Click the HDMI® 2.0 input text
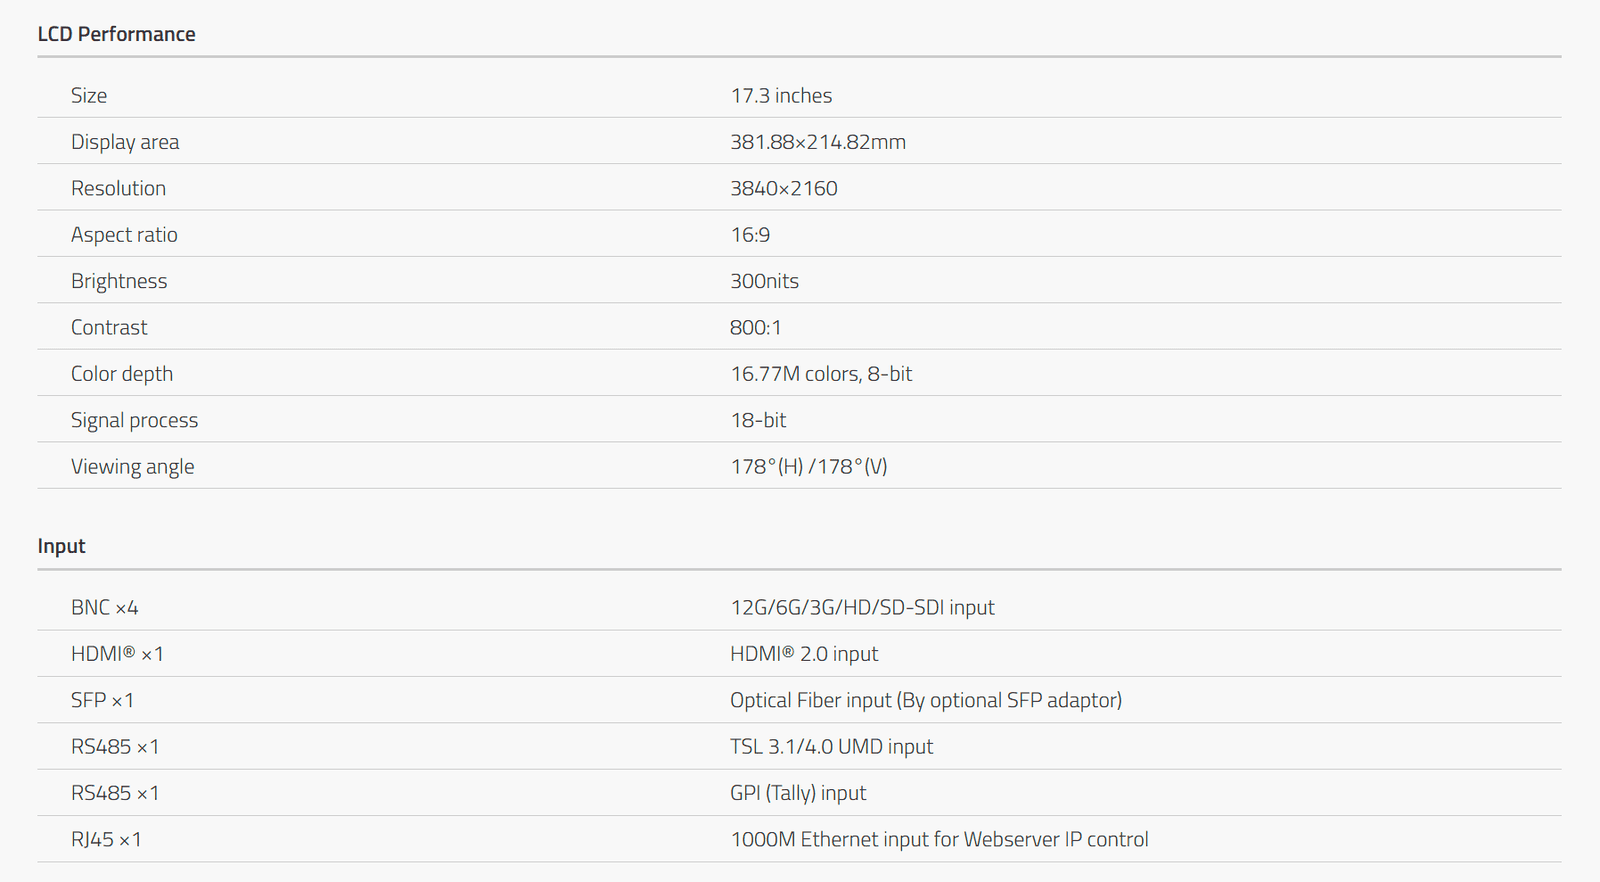Screen dimensions: 1600x882 coord(804,654)
